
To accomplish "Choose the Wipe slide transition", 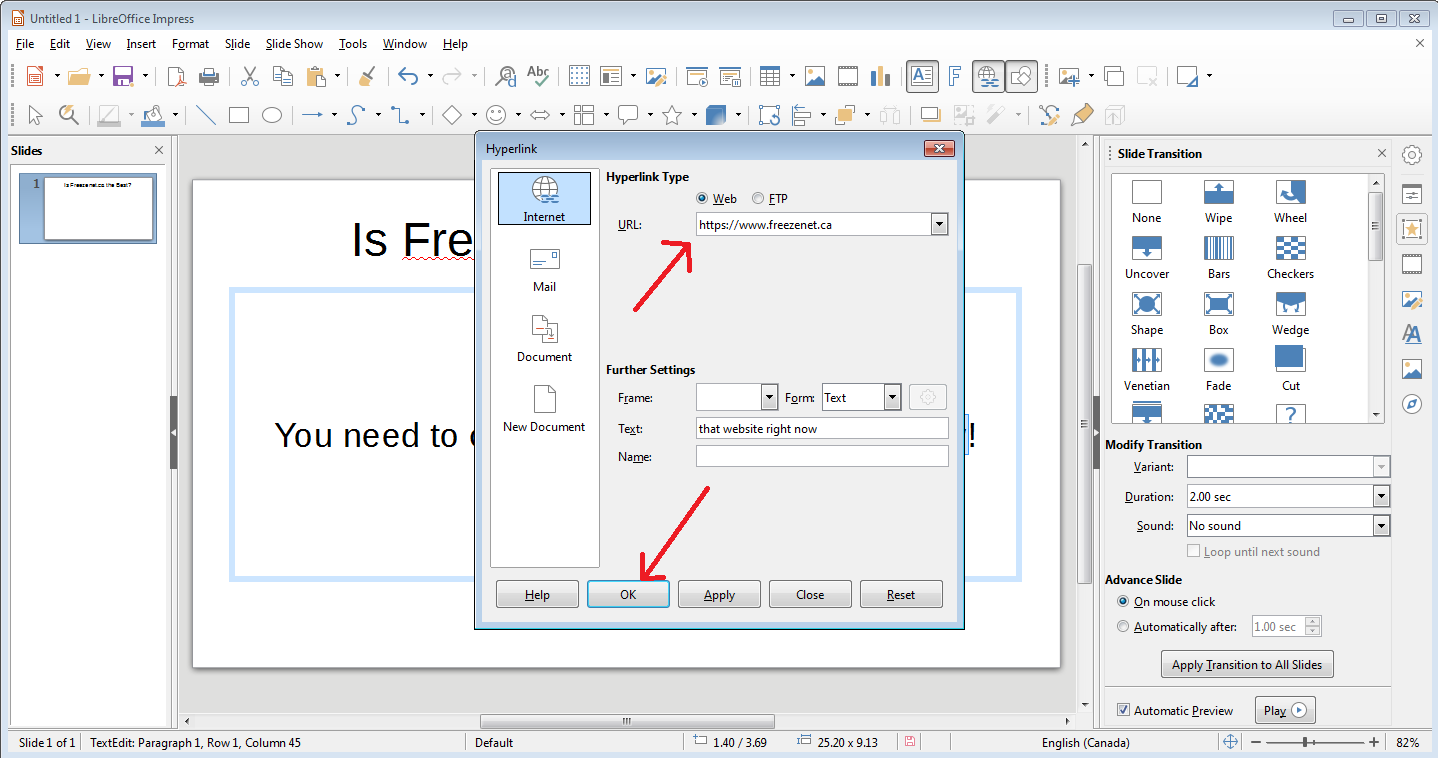I will click(1218, 202).
